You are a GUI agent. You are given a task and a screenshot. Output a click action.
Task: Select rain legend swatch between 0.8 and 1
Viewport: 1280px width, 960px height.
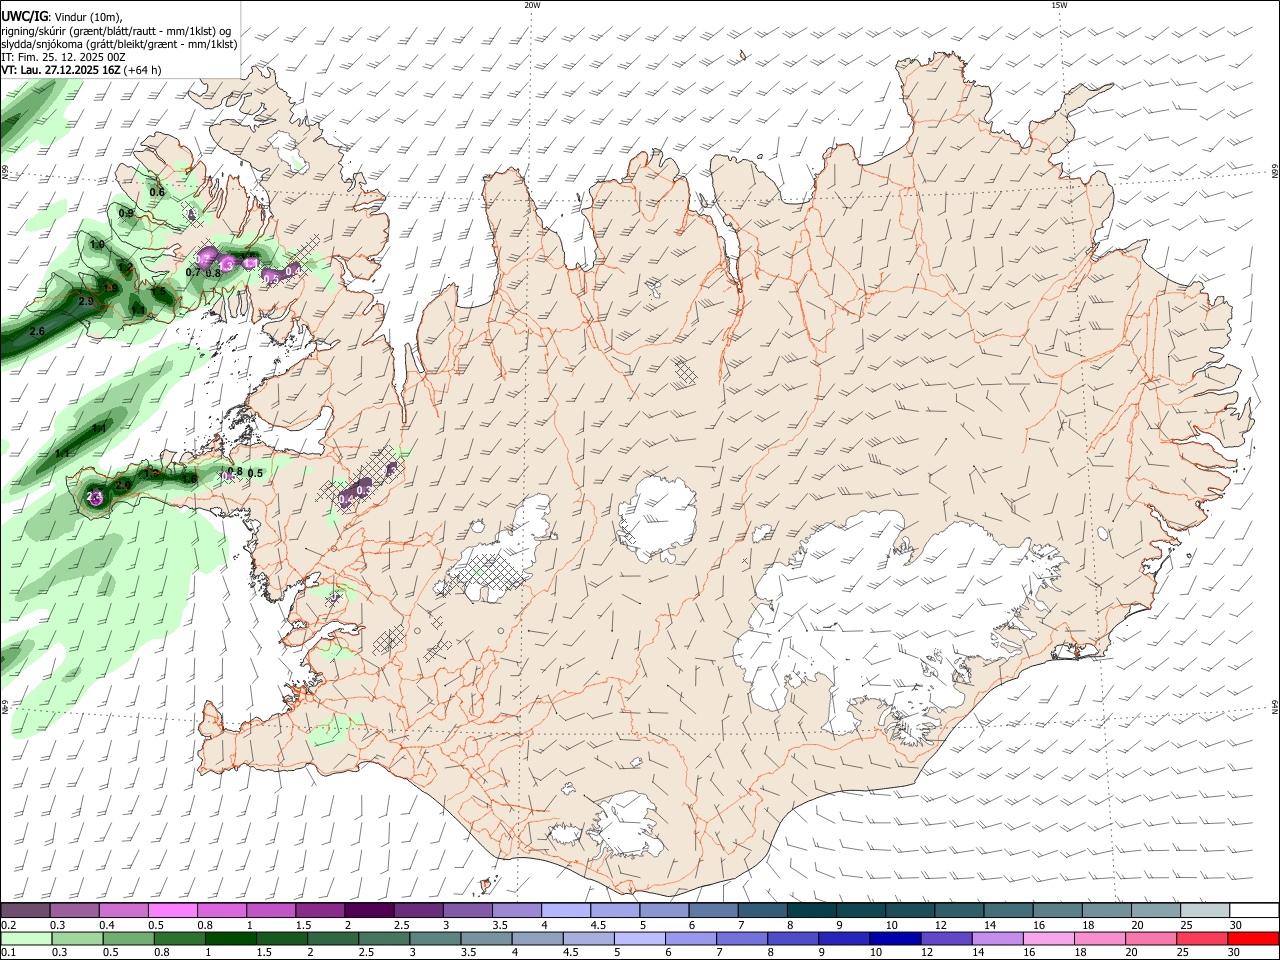point(179,938)
